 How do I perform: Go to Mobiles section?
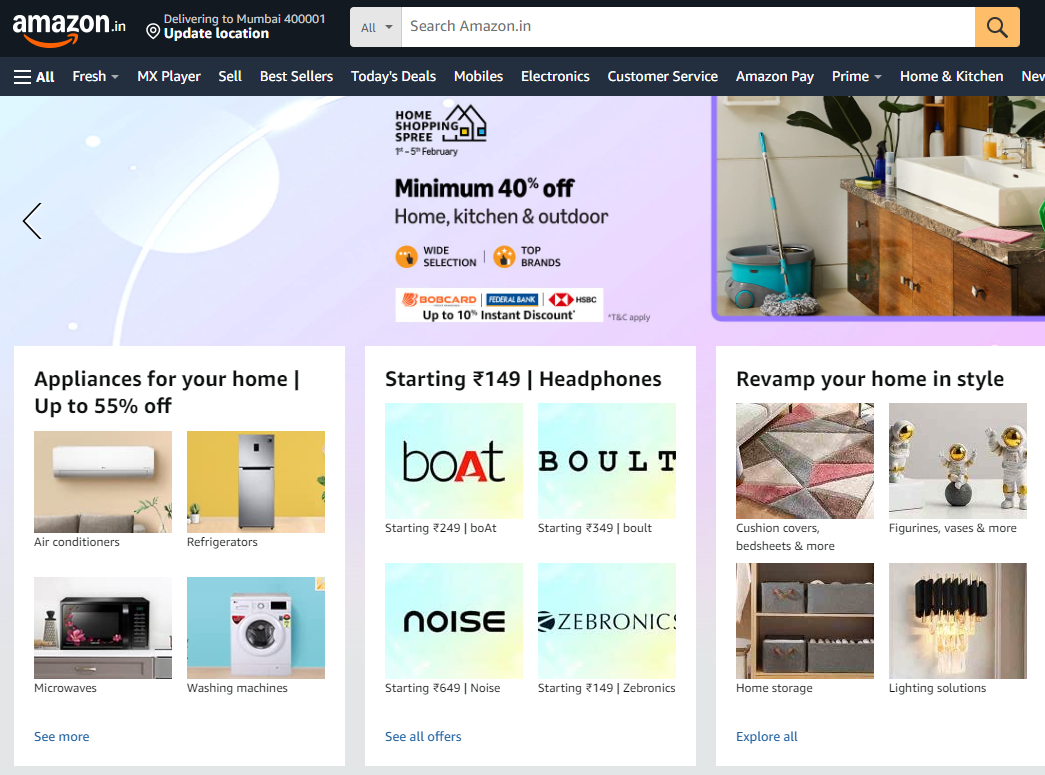tap(478, 77)
